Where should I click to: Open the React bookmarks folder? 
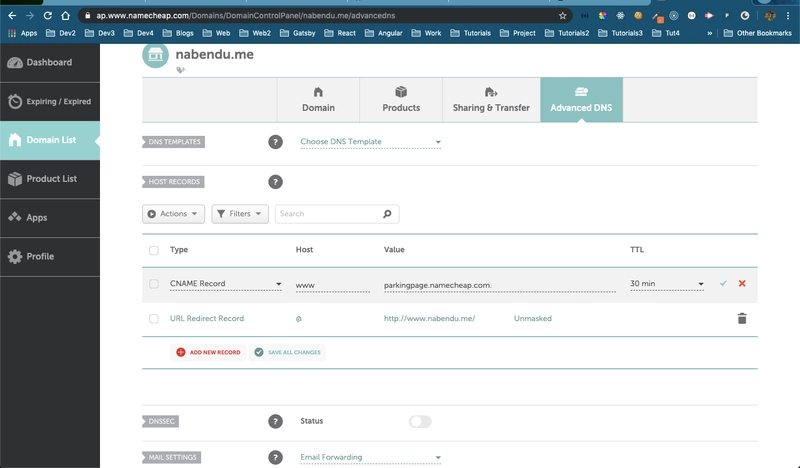click(x=340, y=33)
